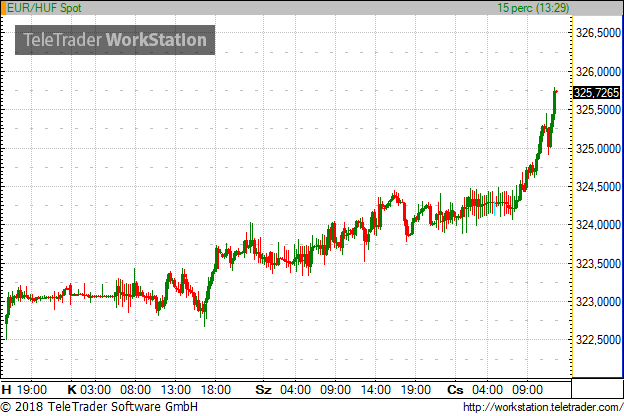Click the 325,5000 price axis label
Image resolution: width=624 pixels, height=416 pixels.
tap(598, 110)
